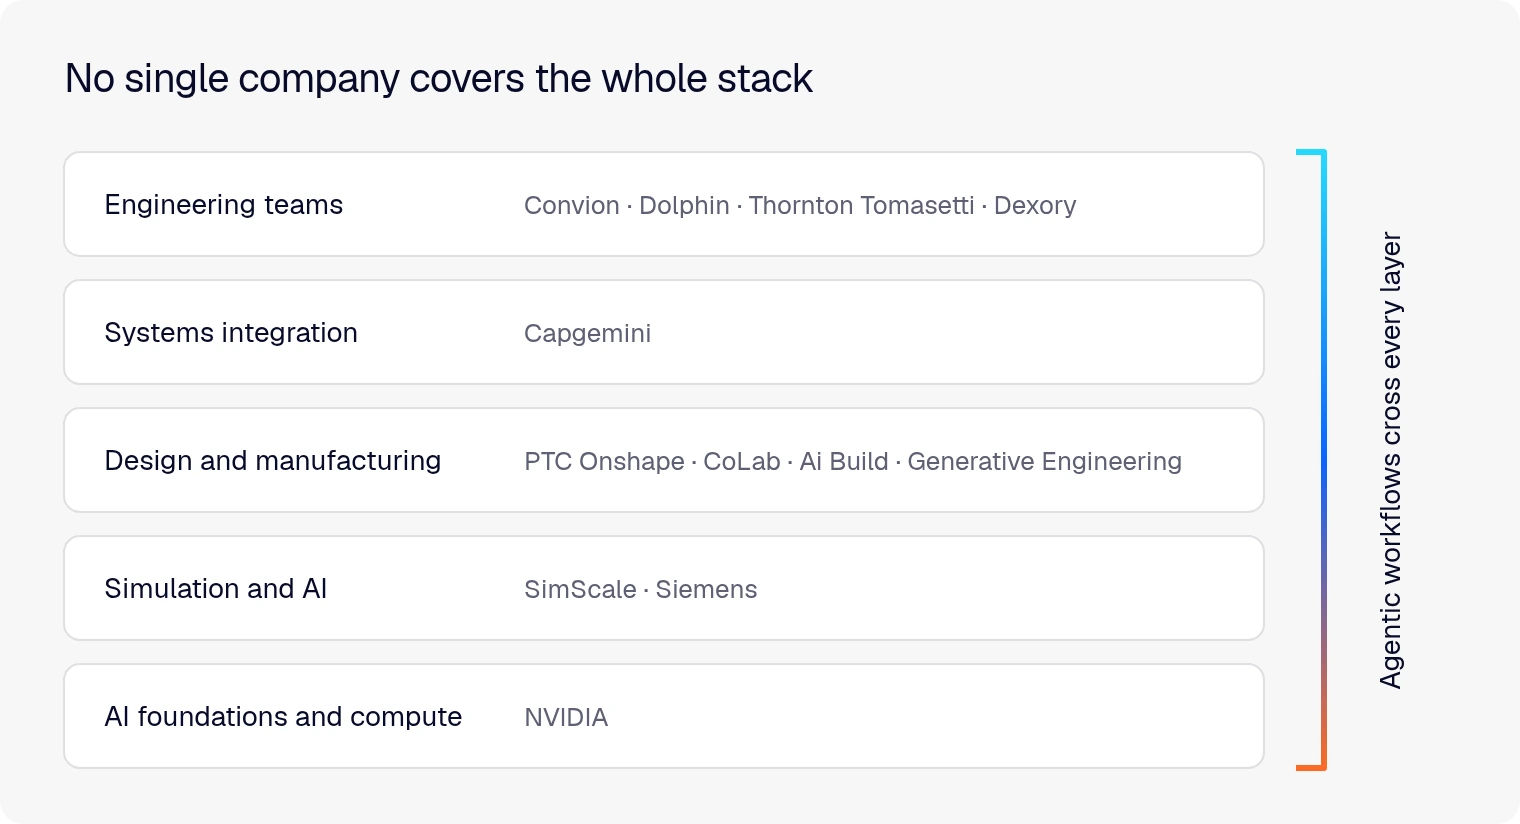Select the 'Engineering teams' layer label
This screenshot has width=1520, height=824.
click(224, 205)
